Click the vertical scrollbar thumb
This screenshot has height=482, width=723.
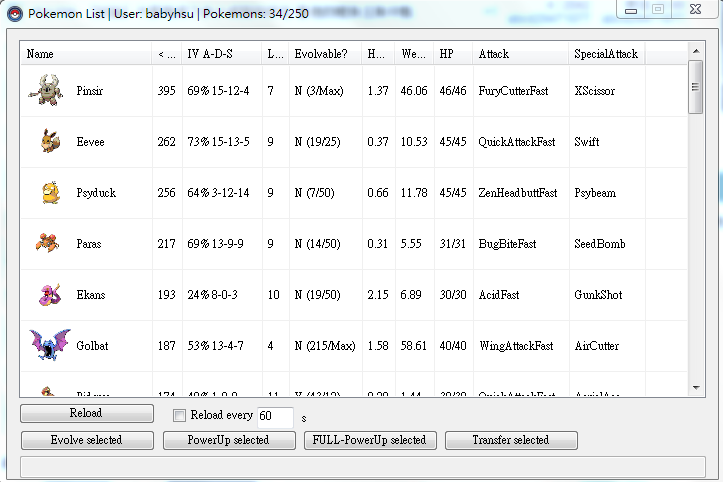[696, 87]
